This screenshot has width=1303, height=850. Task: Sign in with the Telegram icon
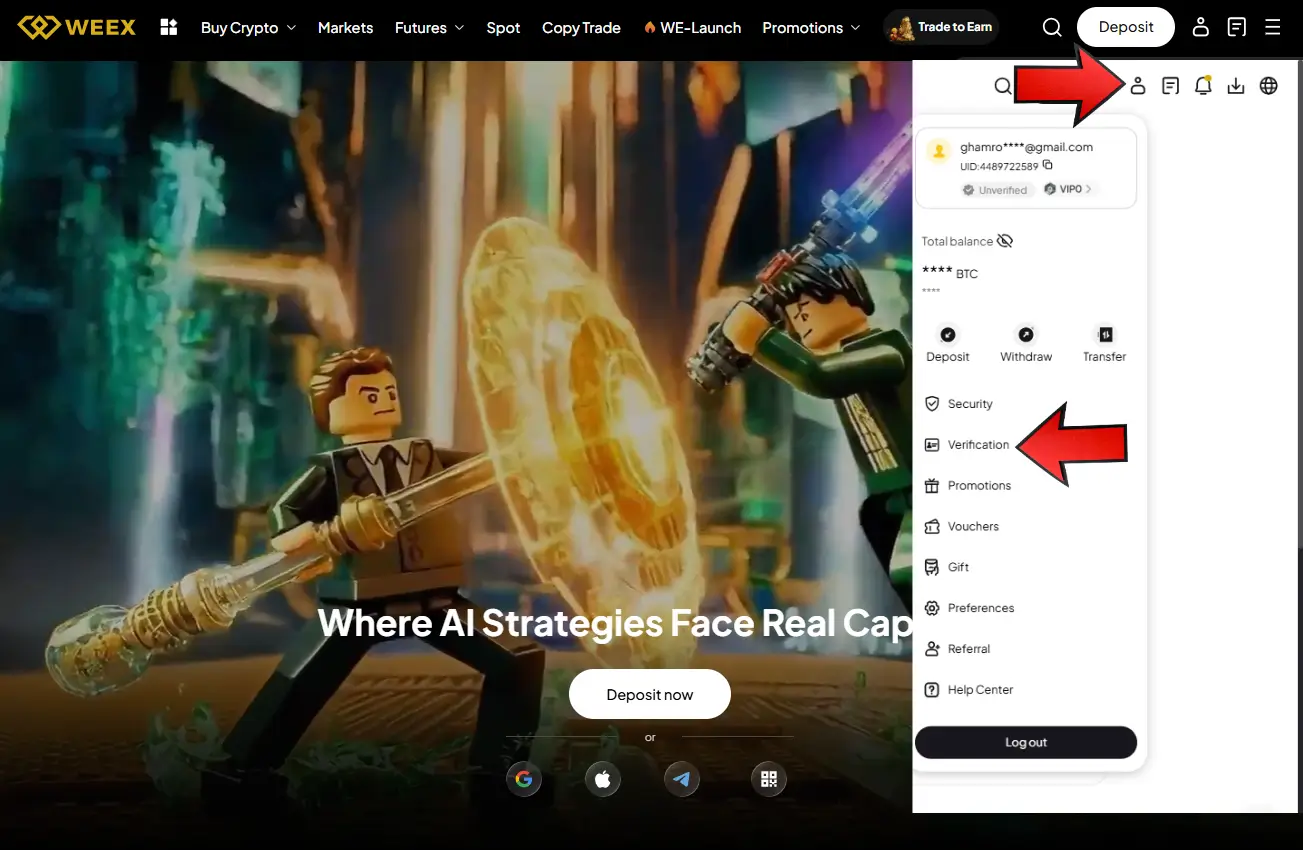(x=682, y=779)
